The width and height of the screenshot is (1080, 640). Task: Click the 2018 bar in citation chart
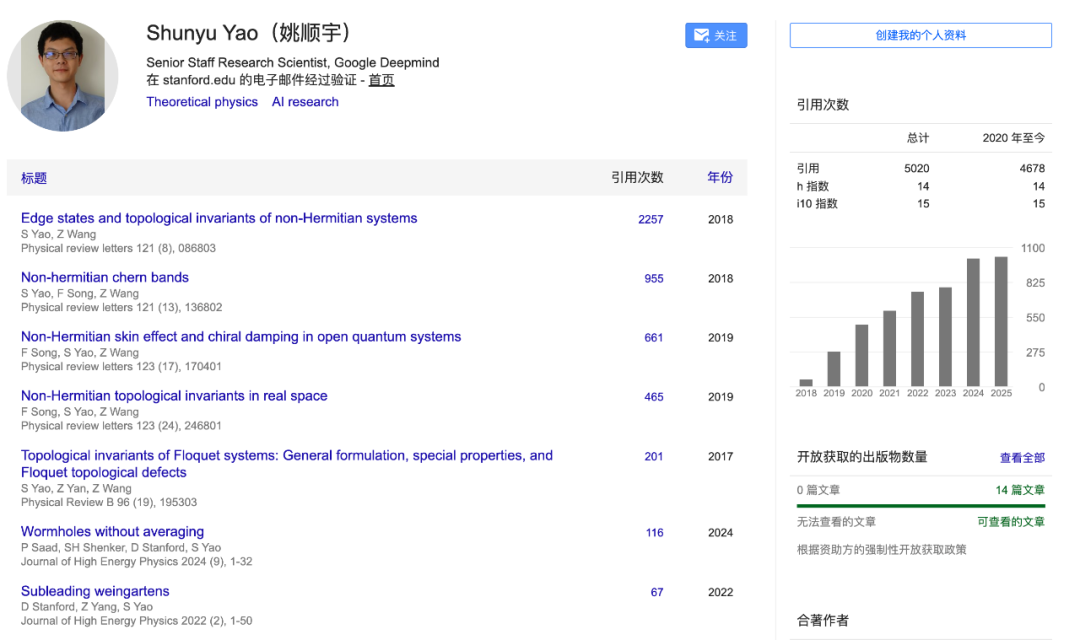pos(806,383)
